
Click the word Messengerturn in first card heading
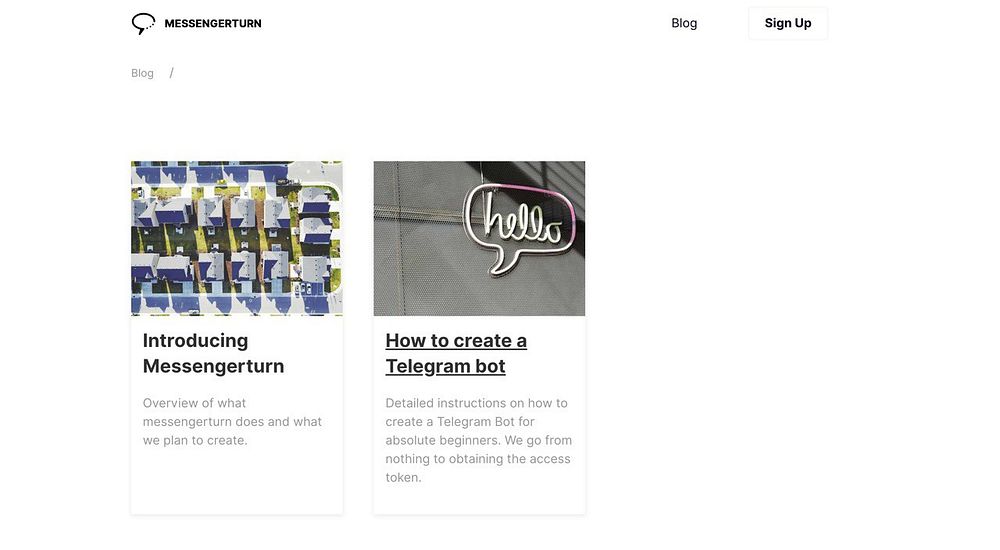214,366
